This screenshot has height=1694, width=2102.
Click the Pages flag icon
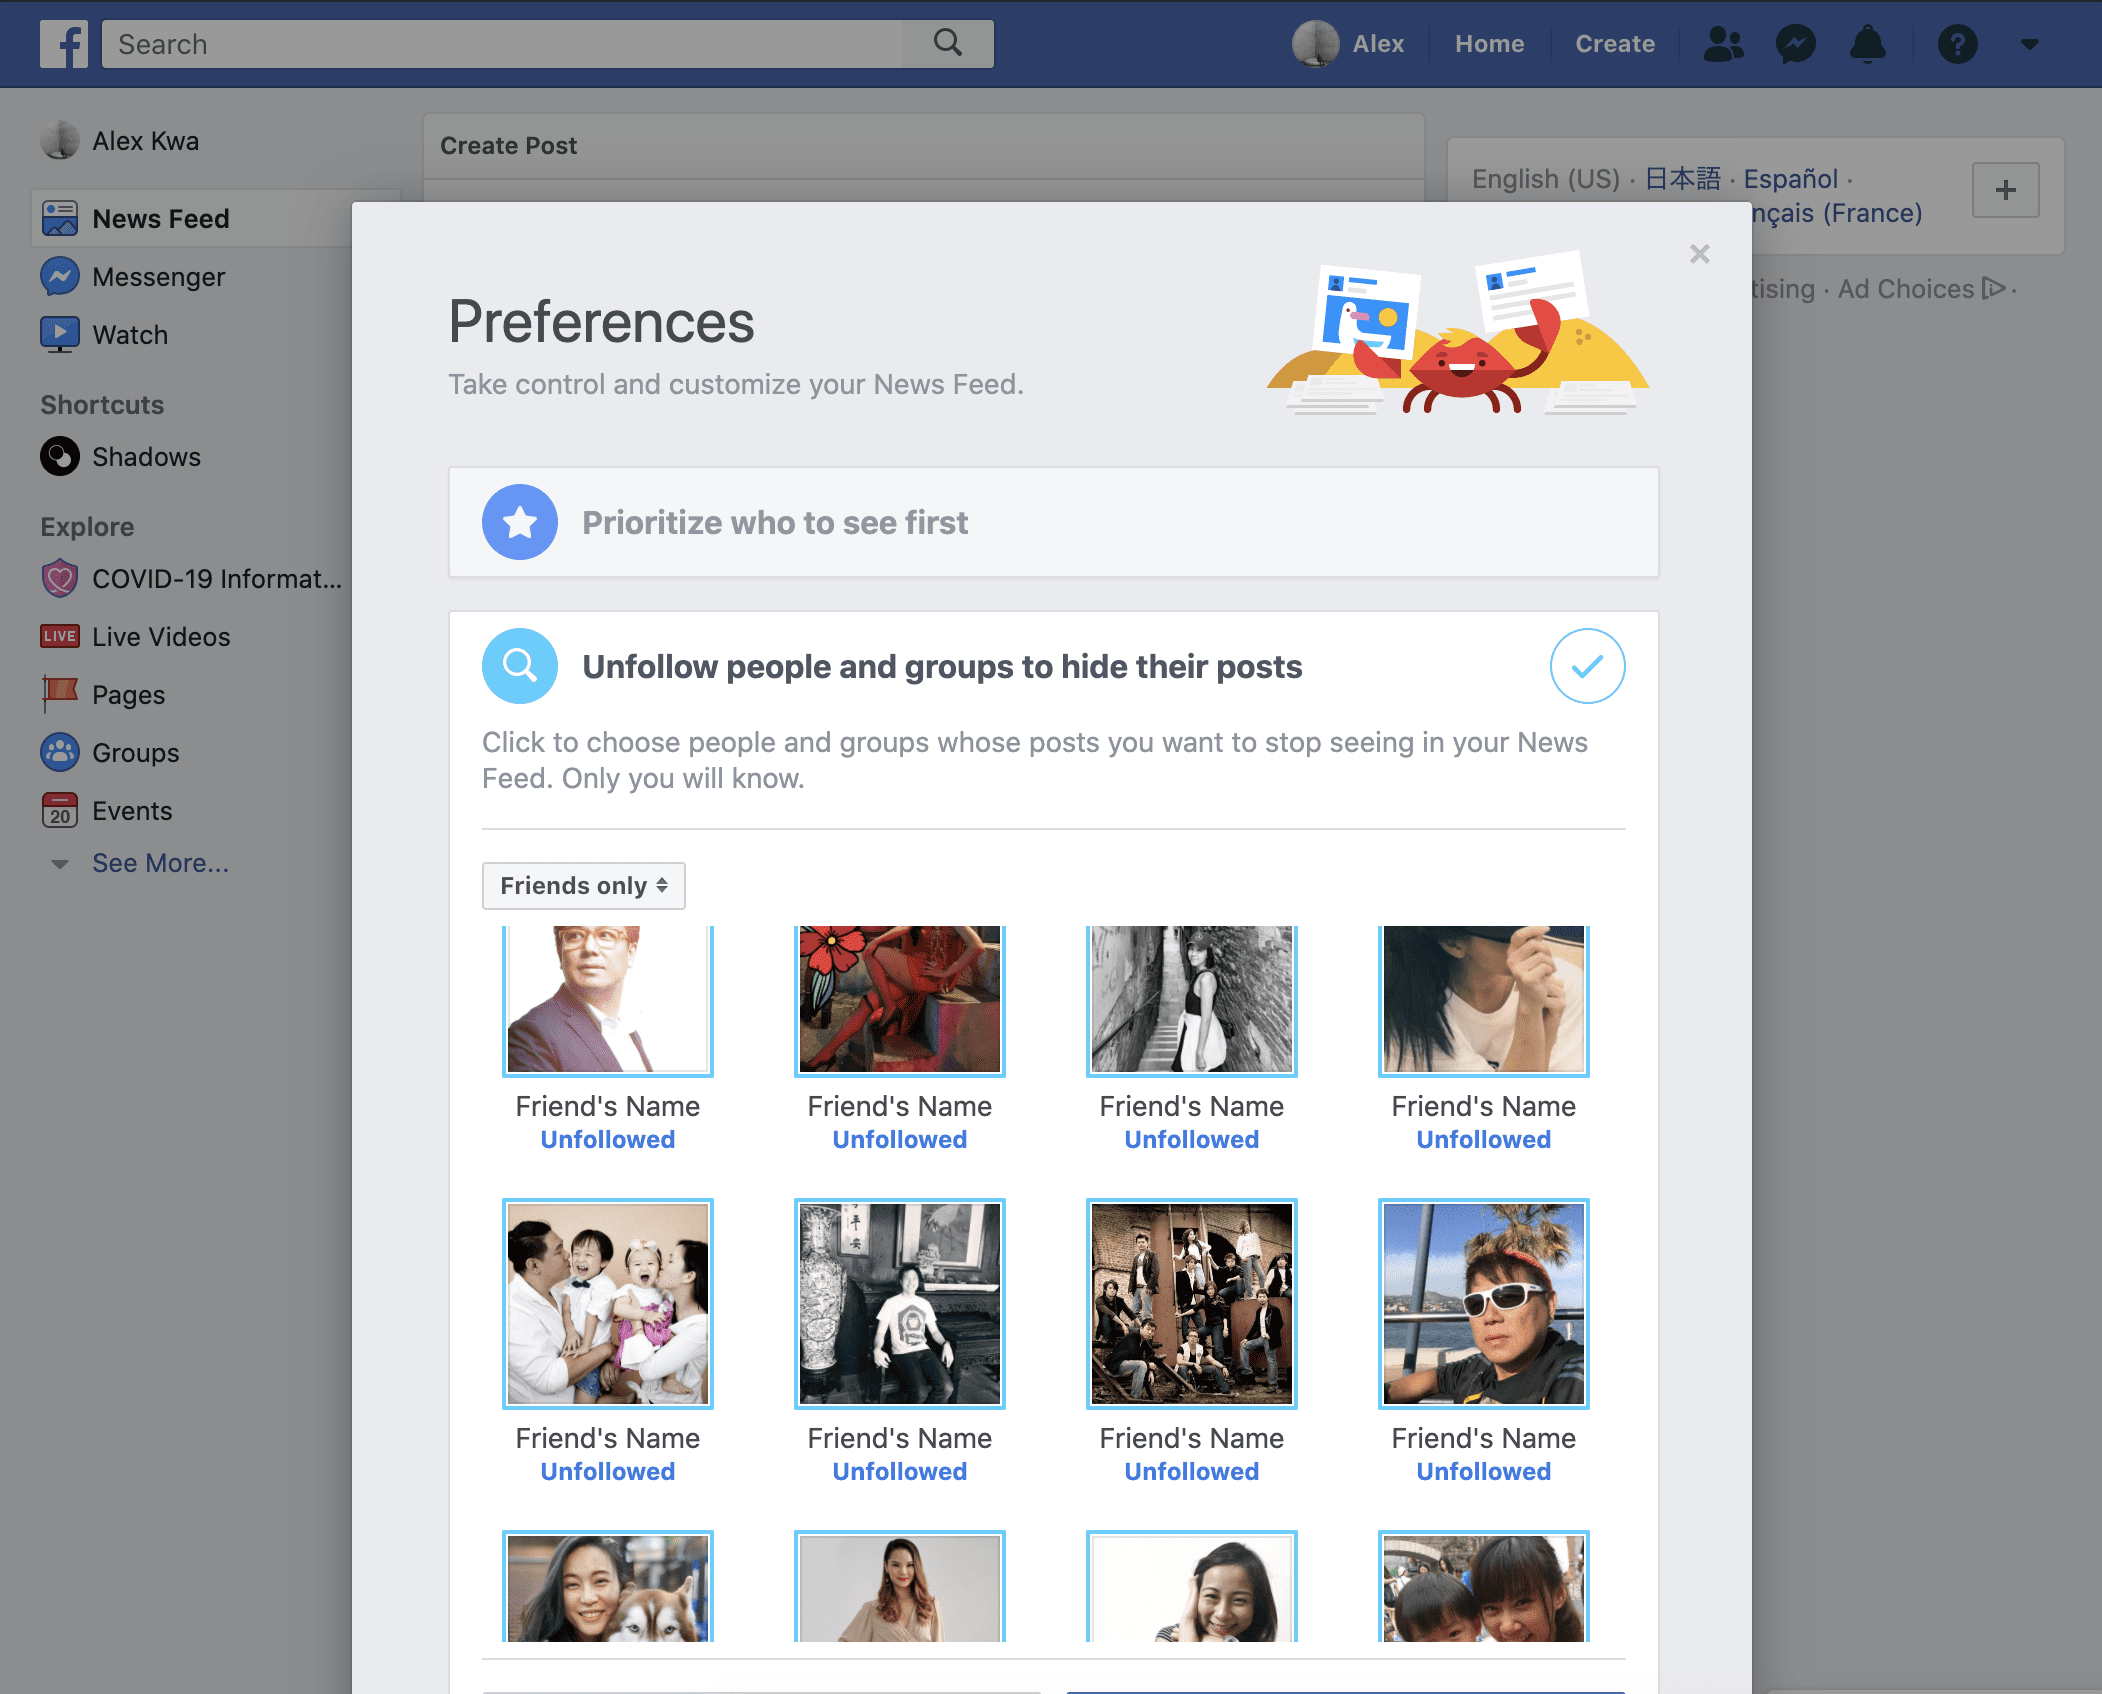pyautogui.click(x=60, y=694)
